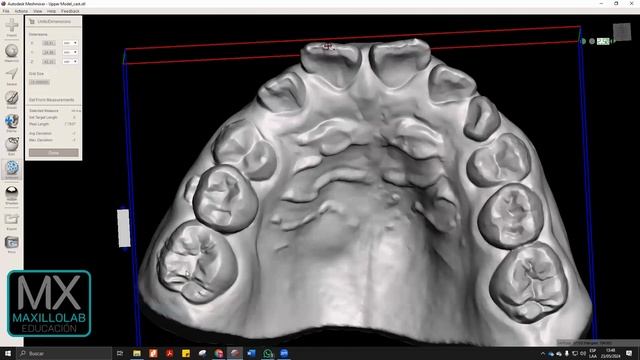Click the Grid Size value field
This screenshot has height=360, width=640.
[39, 82]
